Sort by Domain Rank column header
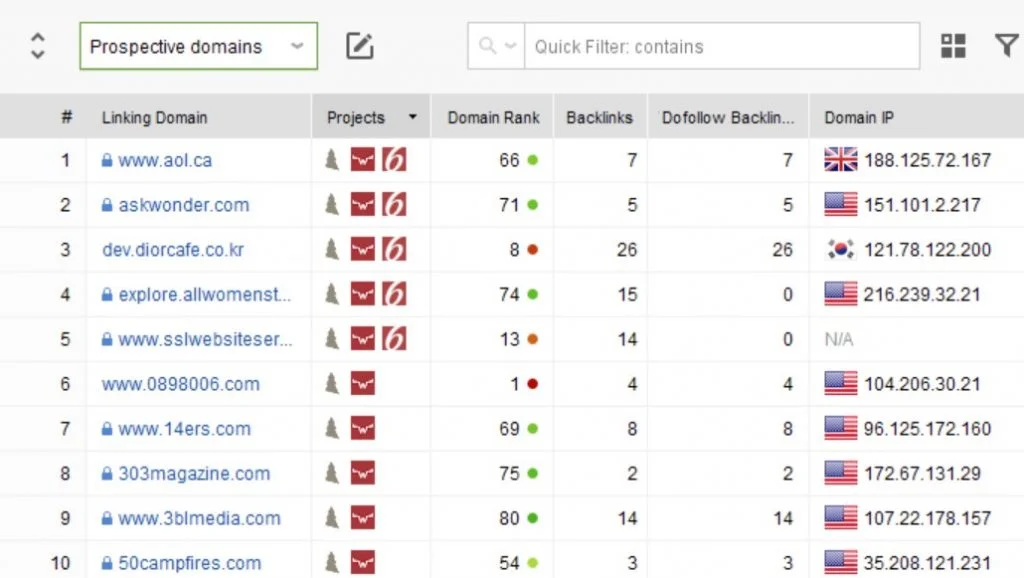This screenshot has width=1024, height=578. pos(492,117)
